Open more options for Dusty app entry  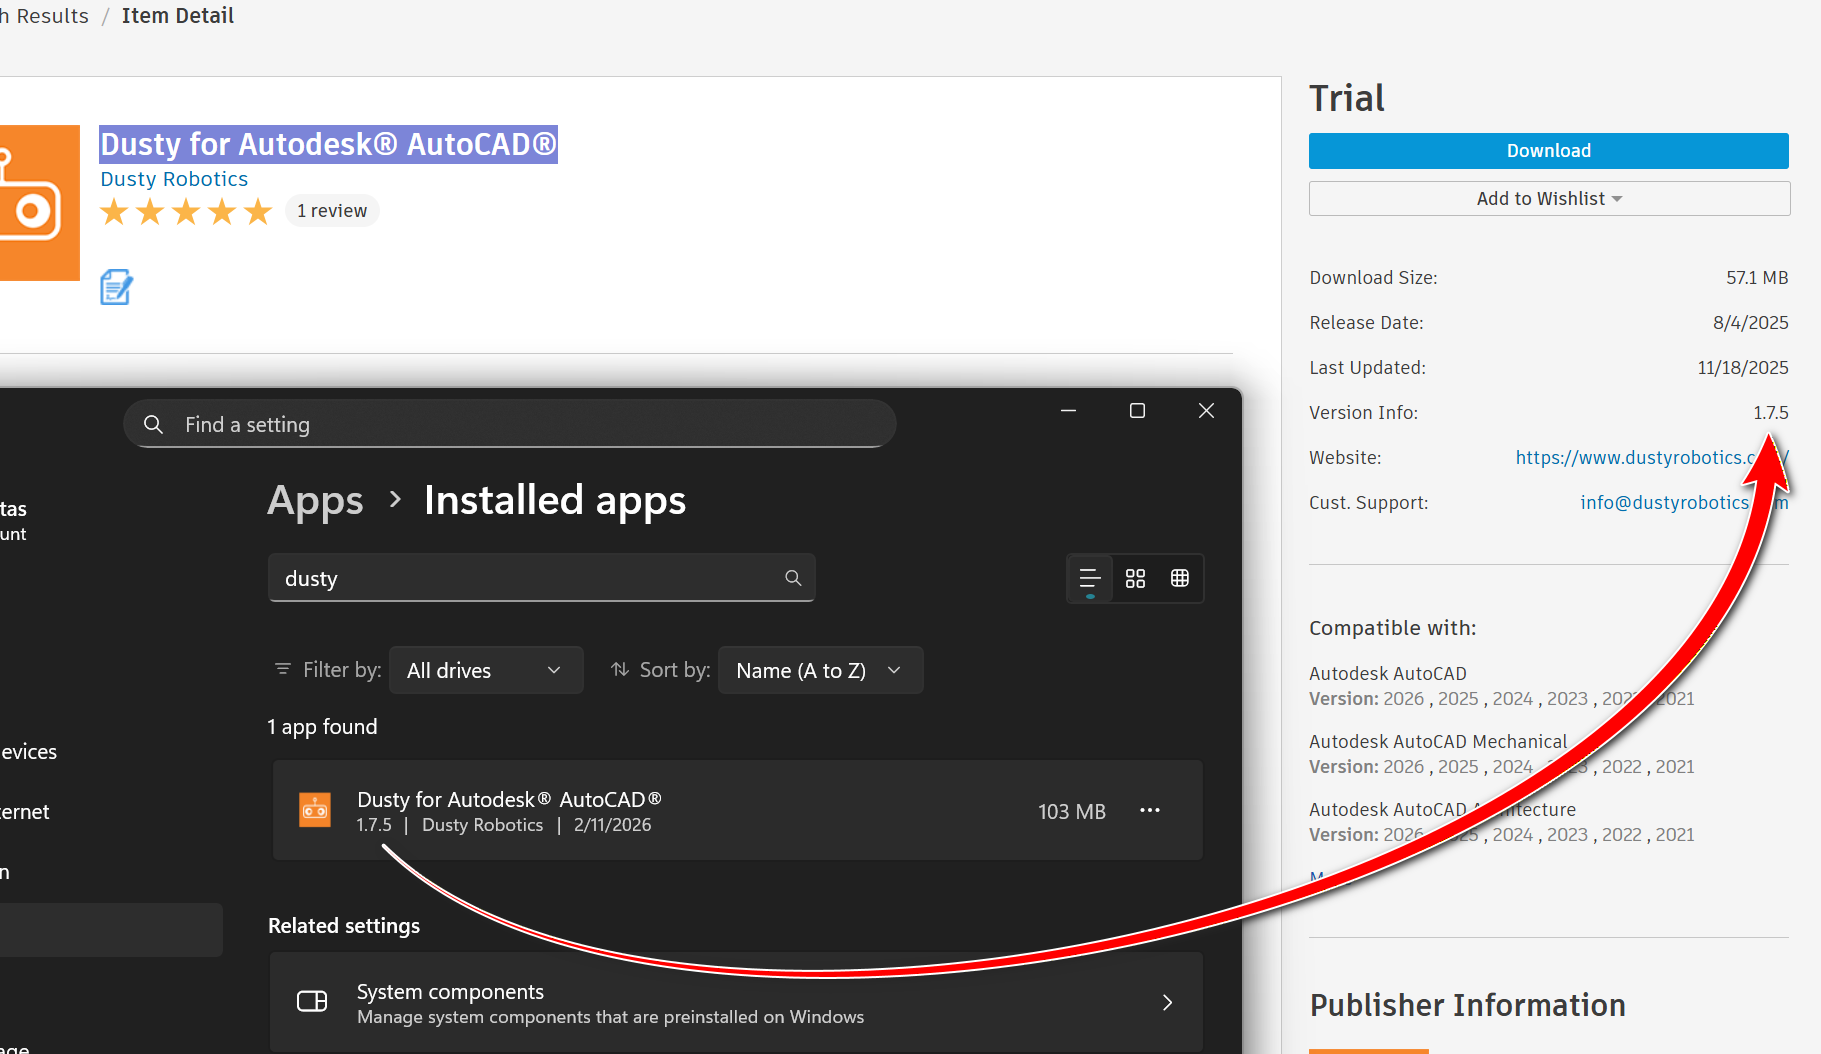tap(1150, 810)
